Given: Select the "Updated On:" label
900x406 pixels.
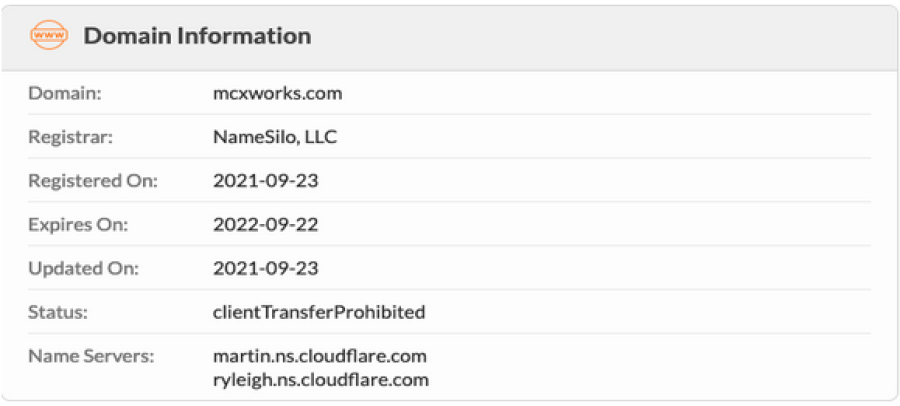Looking at the screenshot, I should click(83, 268).
